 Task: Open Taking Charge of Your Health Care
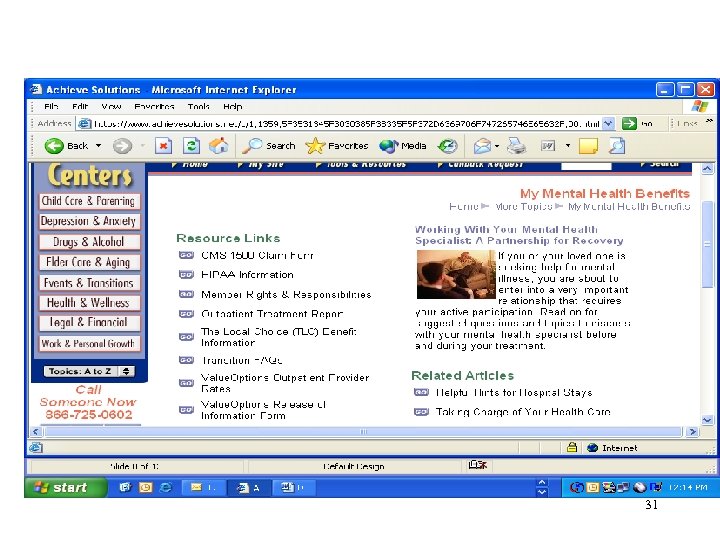pos(523,411)
